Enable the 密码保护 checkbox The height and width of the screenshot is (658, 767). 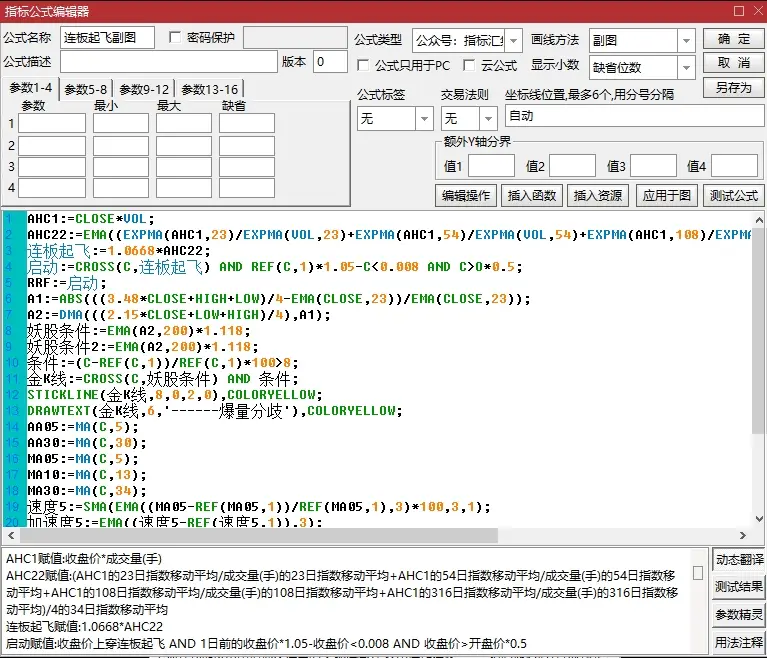coord(176,38)
